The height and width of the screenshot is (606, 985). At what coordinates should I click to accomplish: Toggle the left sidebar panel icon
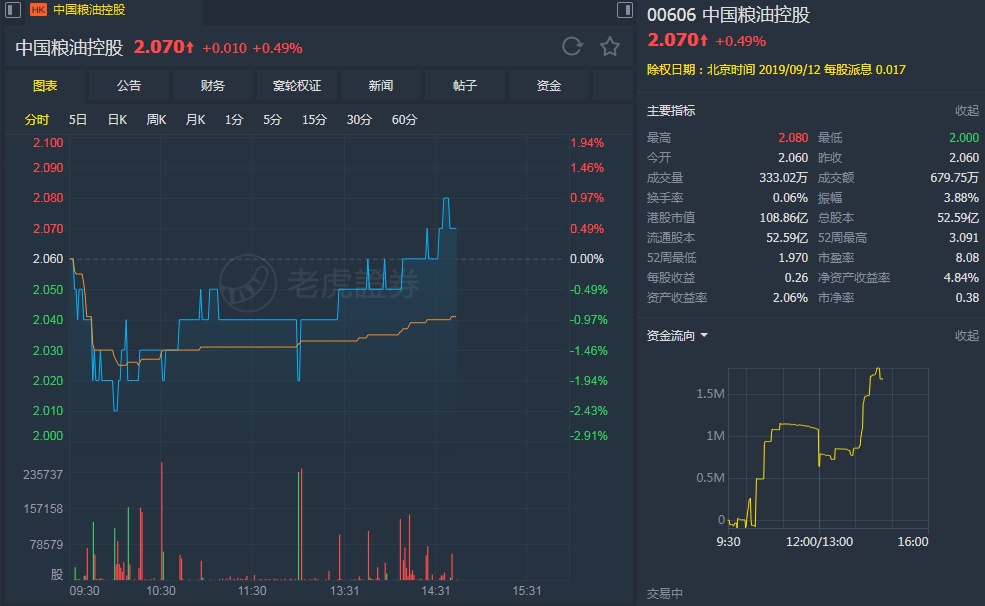point(13,9)
